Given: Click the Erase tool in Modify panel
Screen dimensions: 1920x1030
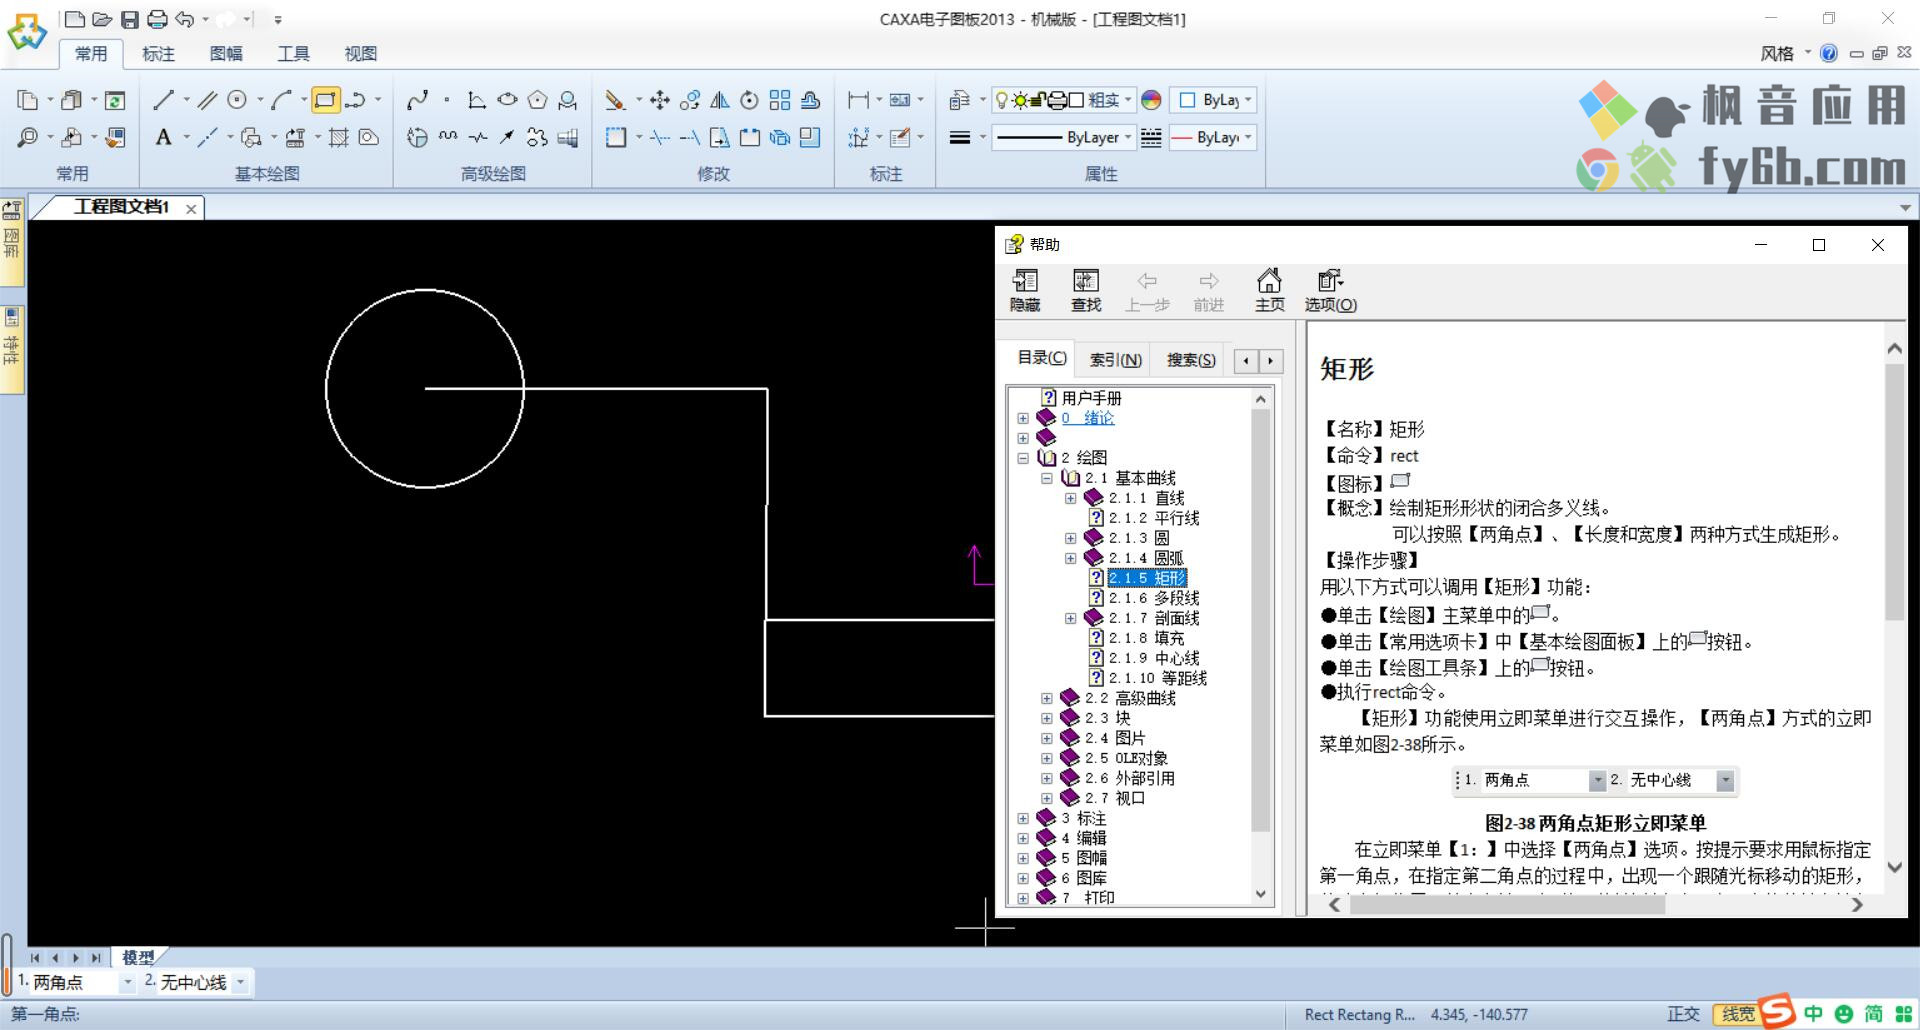Looking at the screenshot, I should [x=615, y=100].
